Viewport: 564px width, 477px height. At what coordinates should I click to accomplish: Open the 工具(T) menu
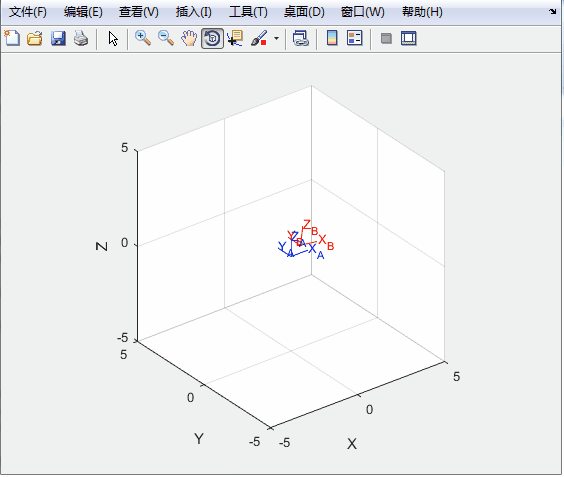point(248,12)
